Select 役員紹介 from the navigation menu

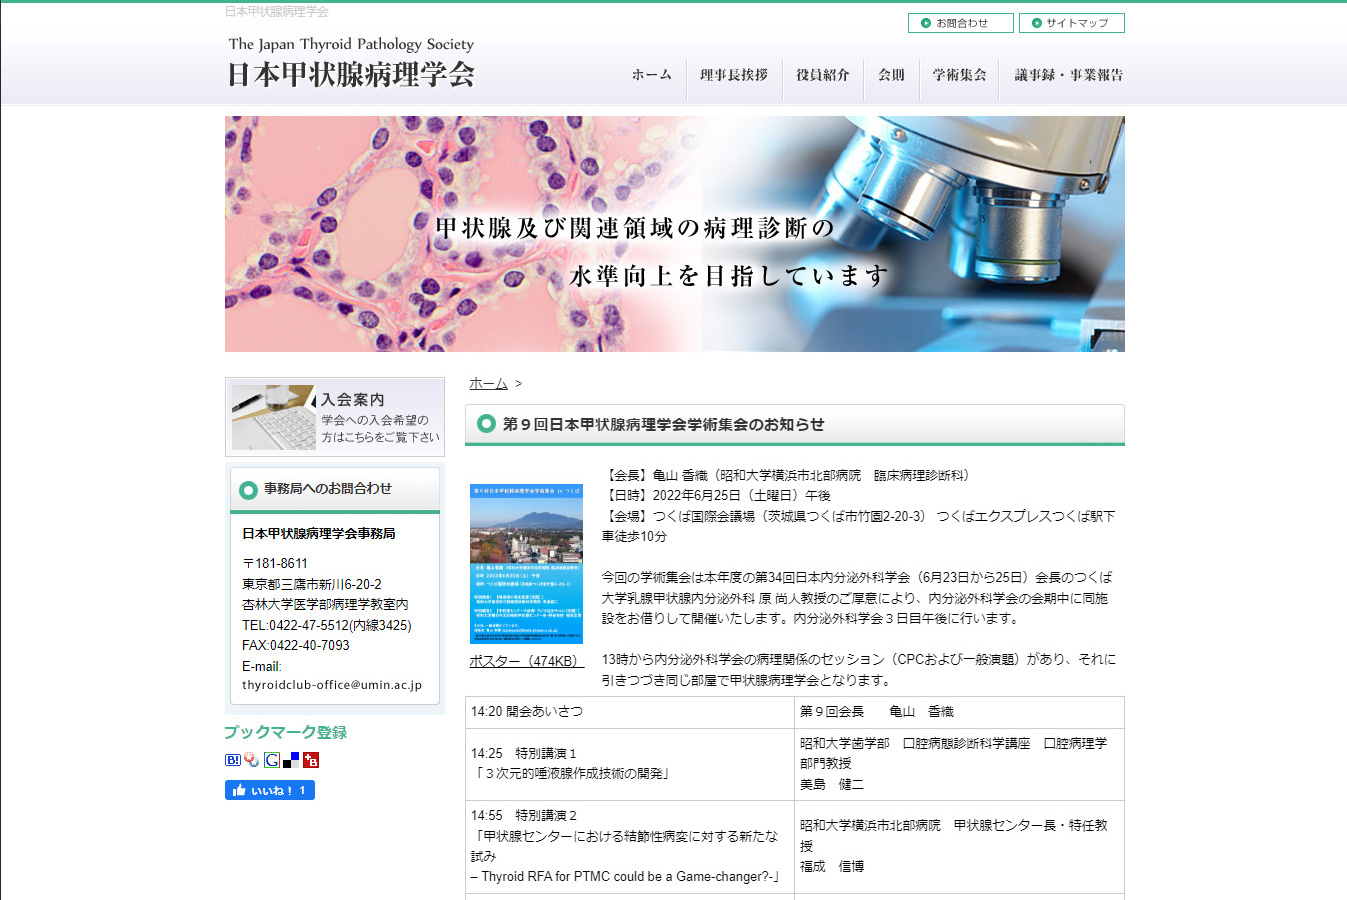[x=822, y=75]
